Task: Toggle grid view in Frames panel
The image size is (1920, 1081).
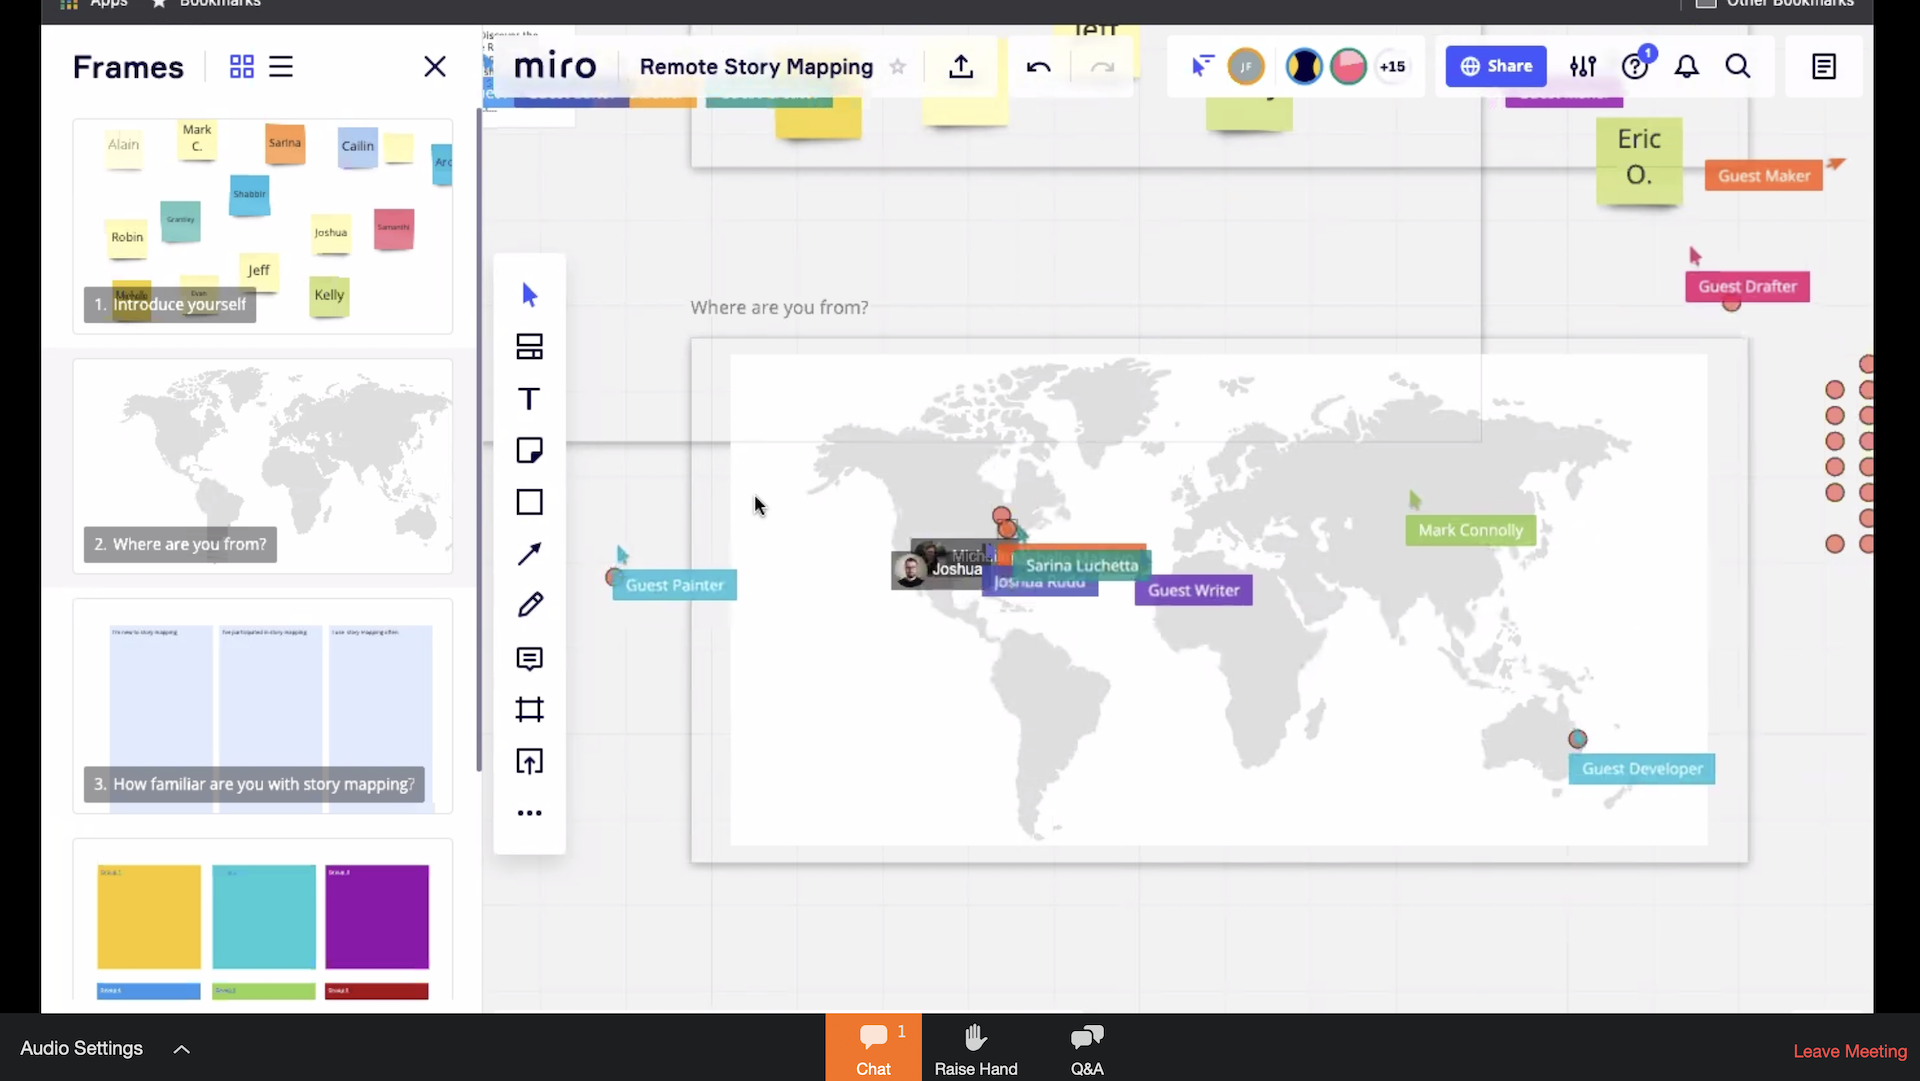Action: (x=241, y=66)
